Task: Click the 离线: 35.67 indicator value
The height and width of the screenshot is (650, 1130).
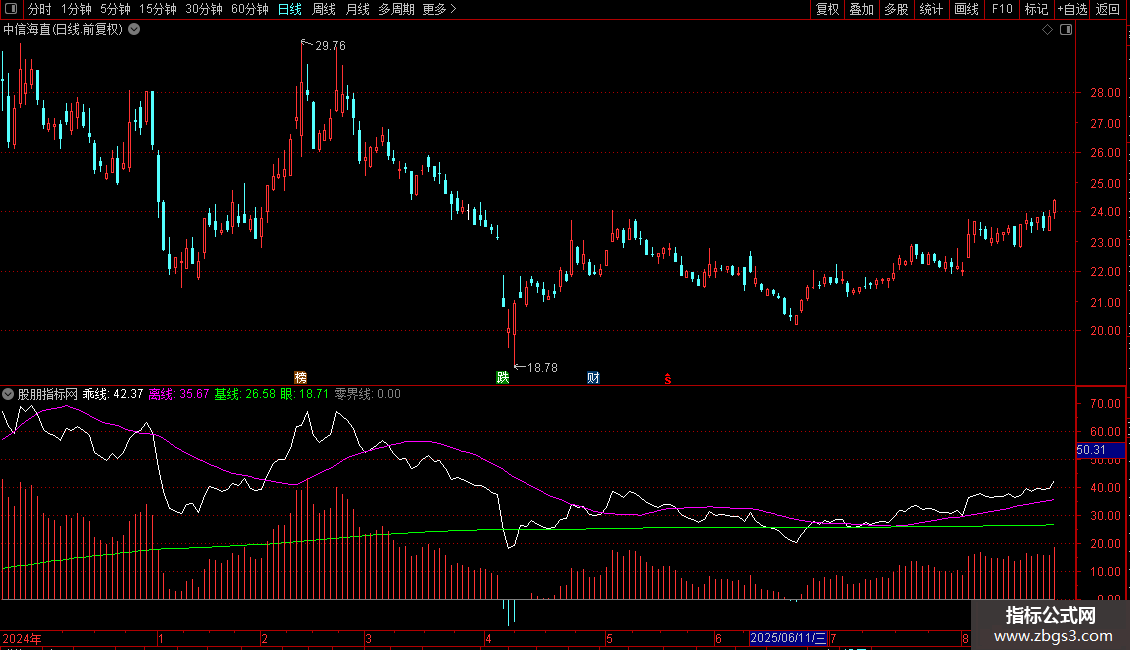Action: (179, 394)
